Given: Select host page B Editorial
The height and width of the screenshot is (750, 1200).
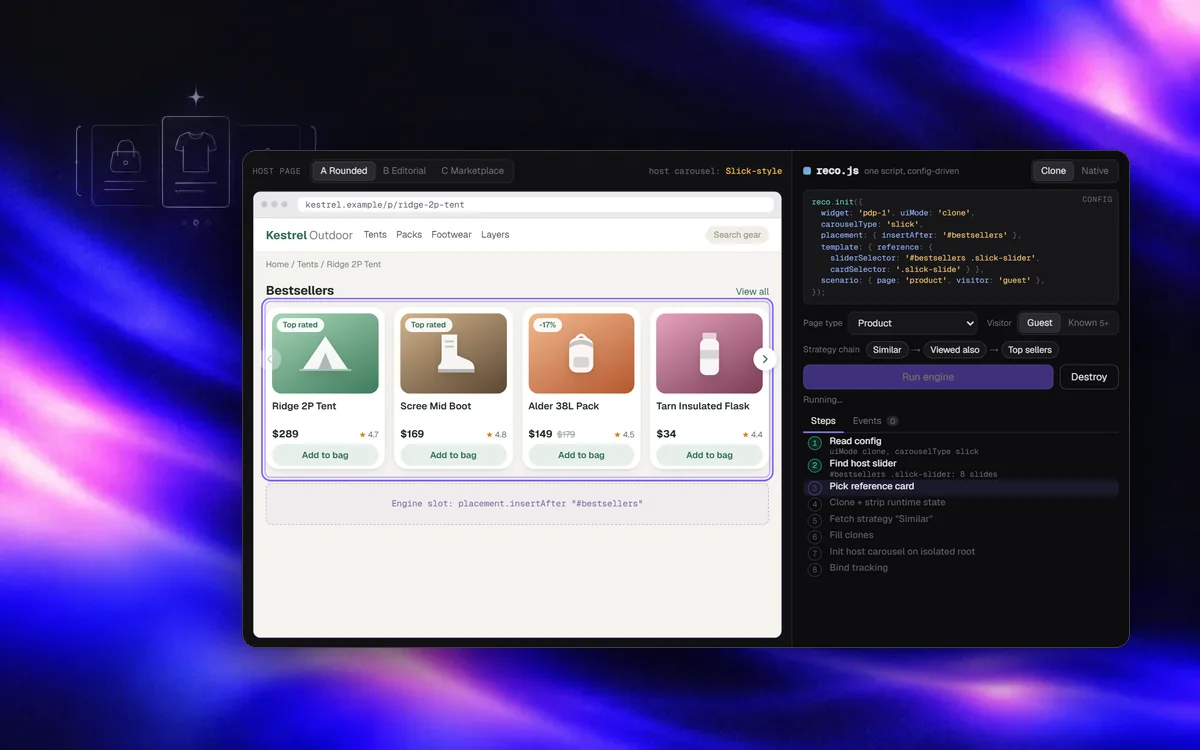Looking at the screenshot, I should pyautogui.click(x=404, y=171).
